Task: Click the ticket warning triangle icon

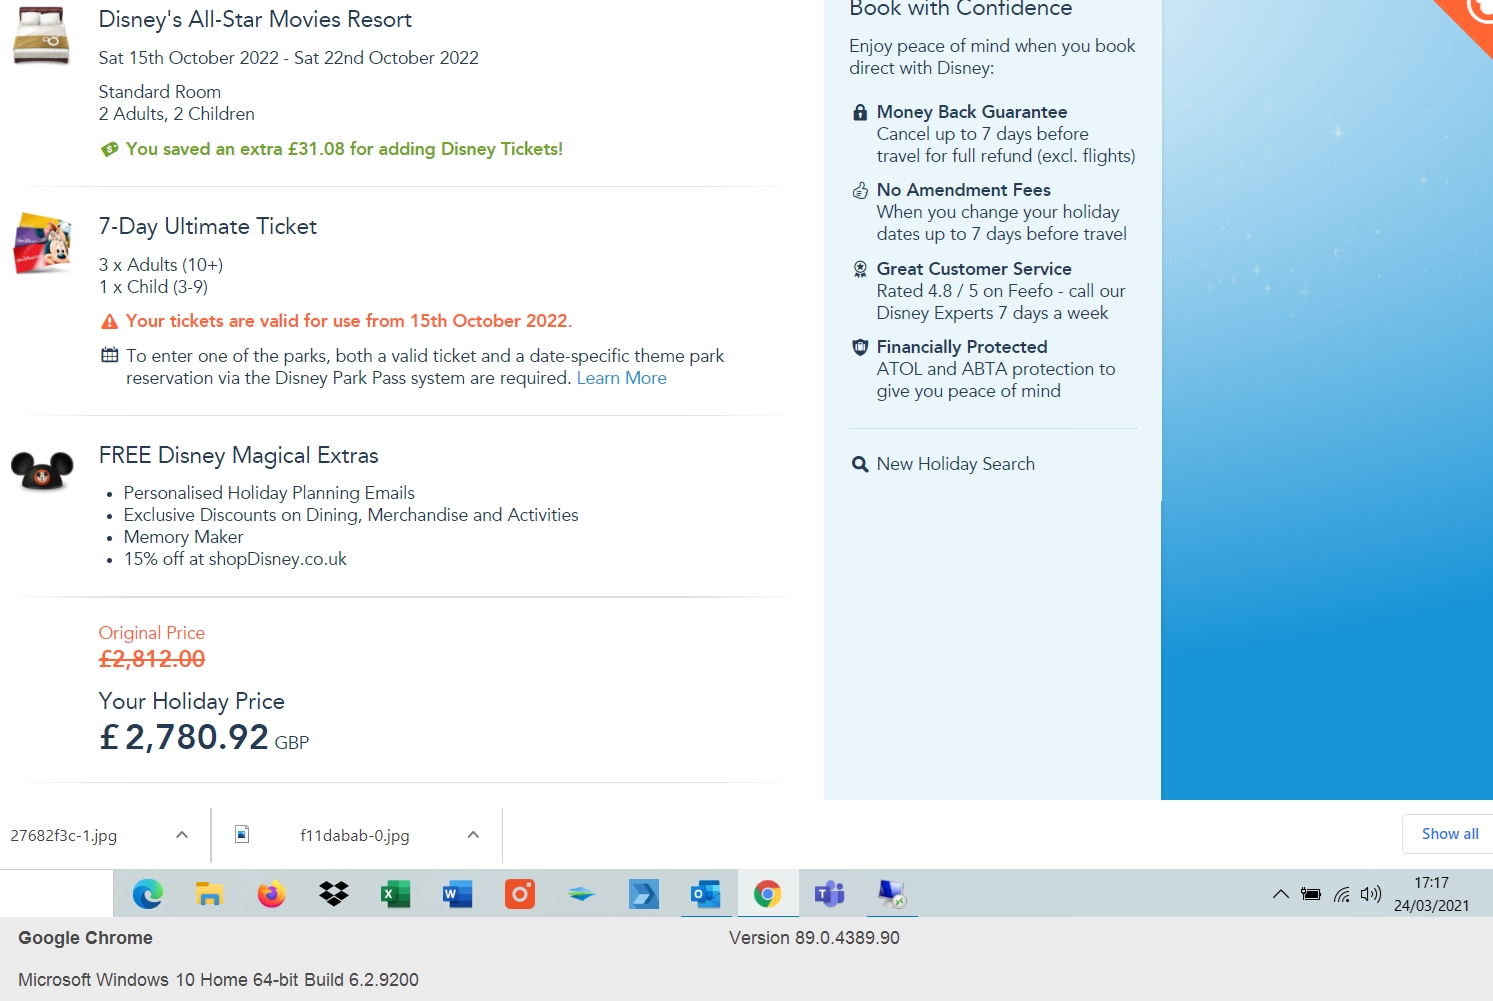Action: pos(110,321)
